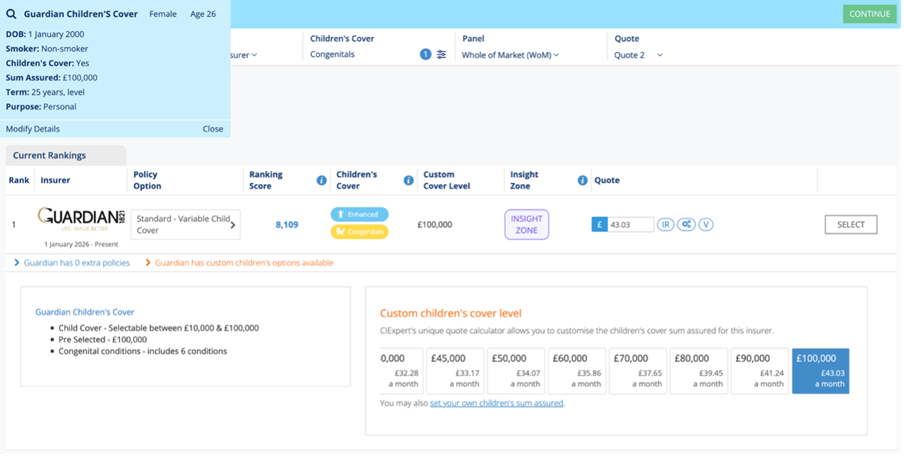Close the client details panel
The height and width of the screenshot is (456, 904).
coord(213,129)
